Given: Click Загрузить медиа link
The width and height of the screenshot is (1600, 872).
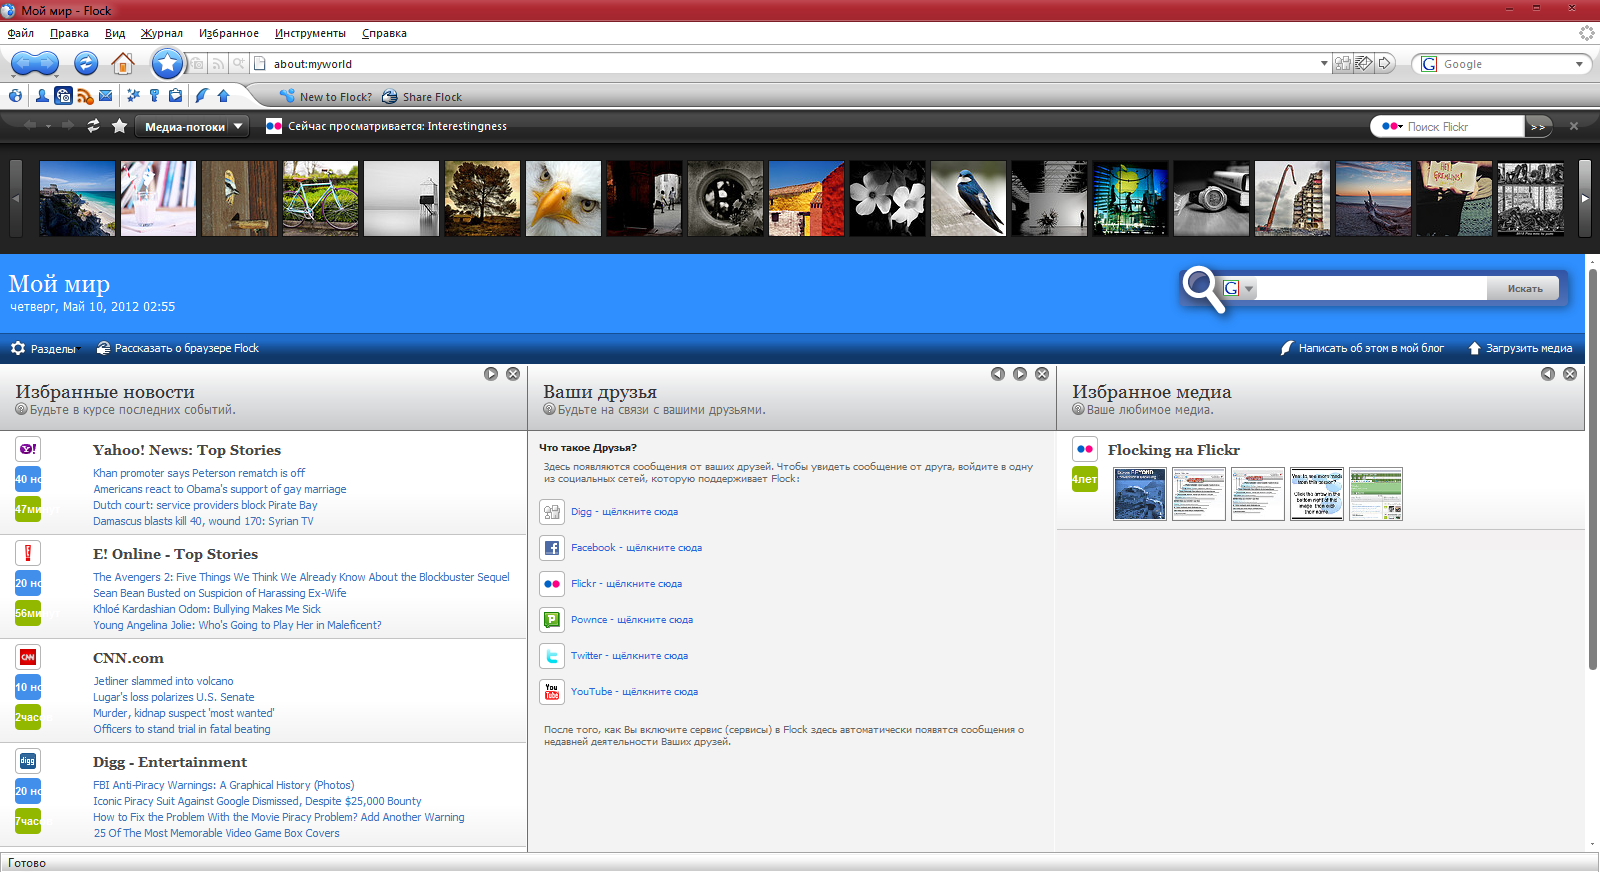Looking at the screenshot, I should 1520,348.
